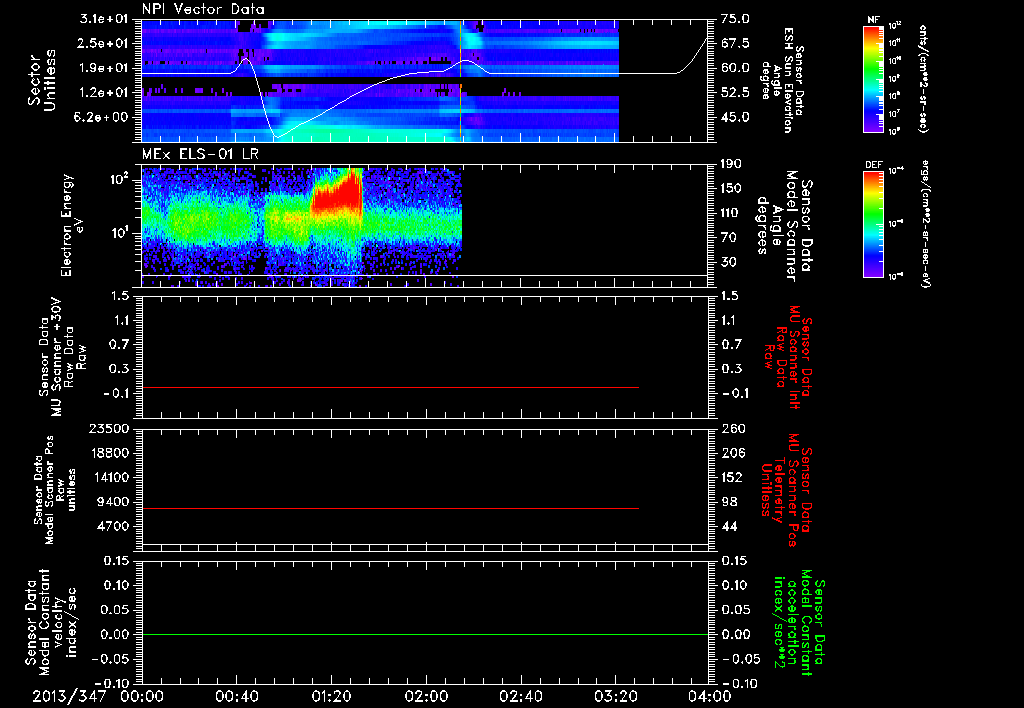The width and height of the screenshot is (1024, 708).
Task: Click the 2013/347 date label
Action: (x=69, y=696)
